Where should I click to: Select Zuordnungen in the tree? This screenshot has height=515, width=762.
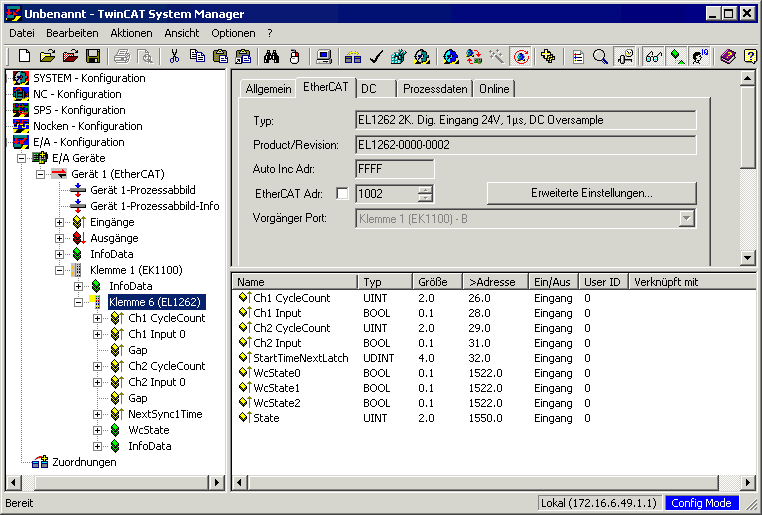[84, 462]
